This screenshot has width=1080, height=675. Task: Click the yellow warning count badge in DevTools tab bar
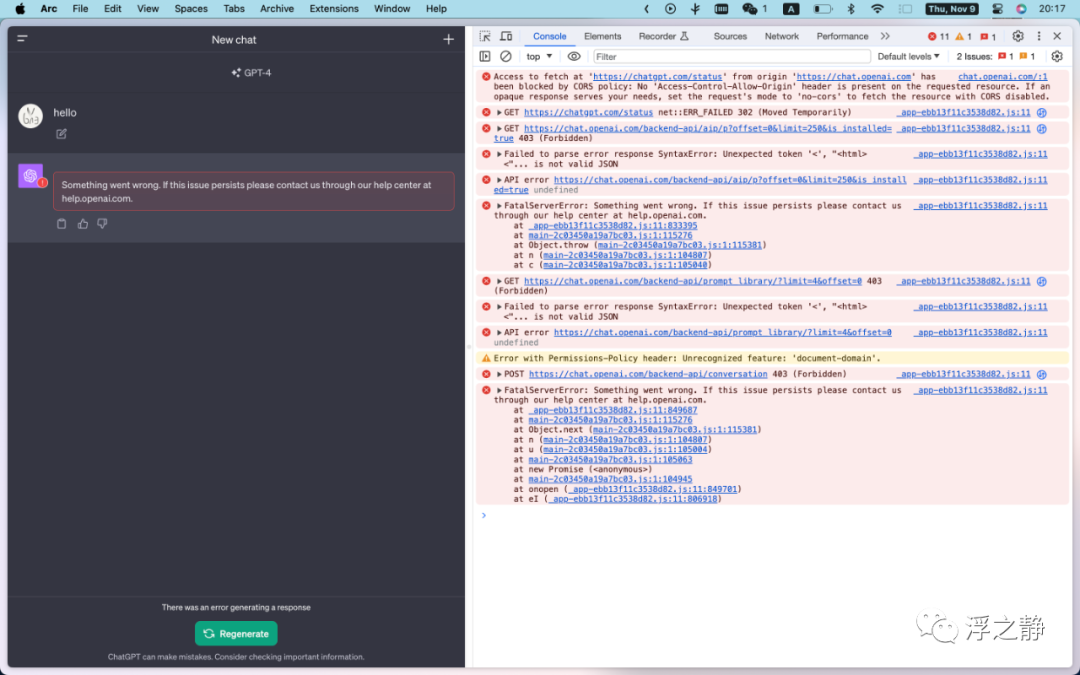tap(964, 37)
